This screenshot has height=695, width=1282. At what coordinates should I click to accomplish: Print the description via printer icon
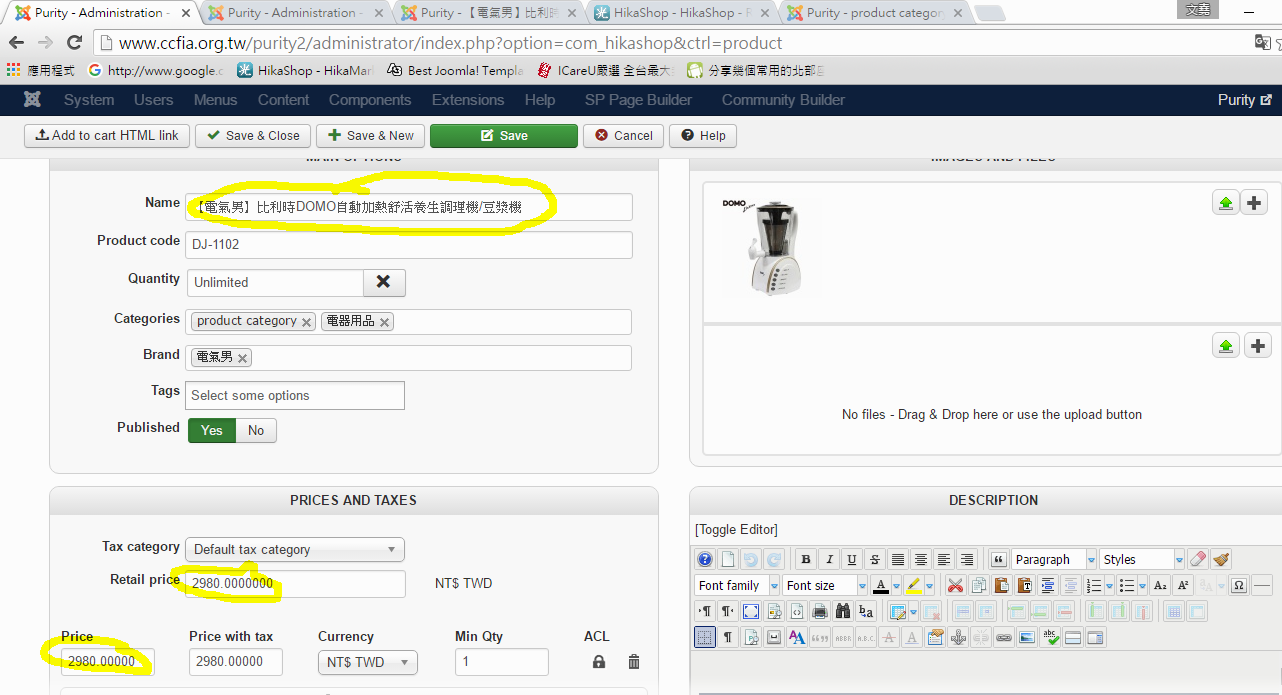[x=820, y=611]
